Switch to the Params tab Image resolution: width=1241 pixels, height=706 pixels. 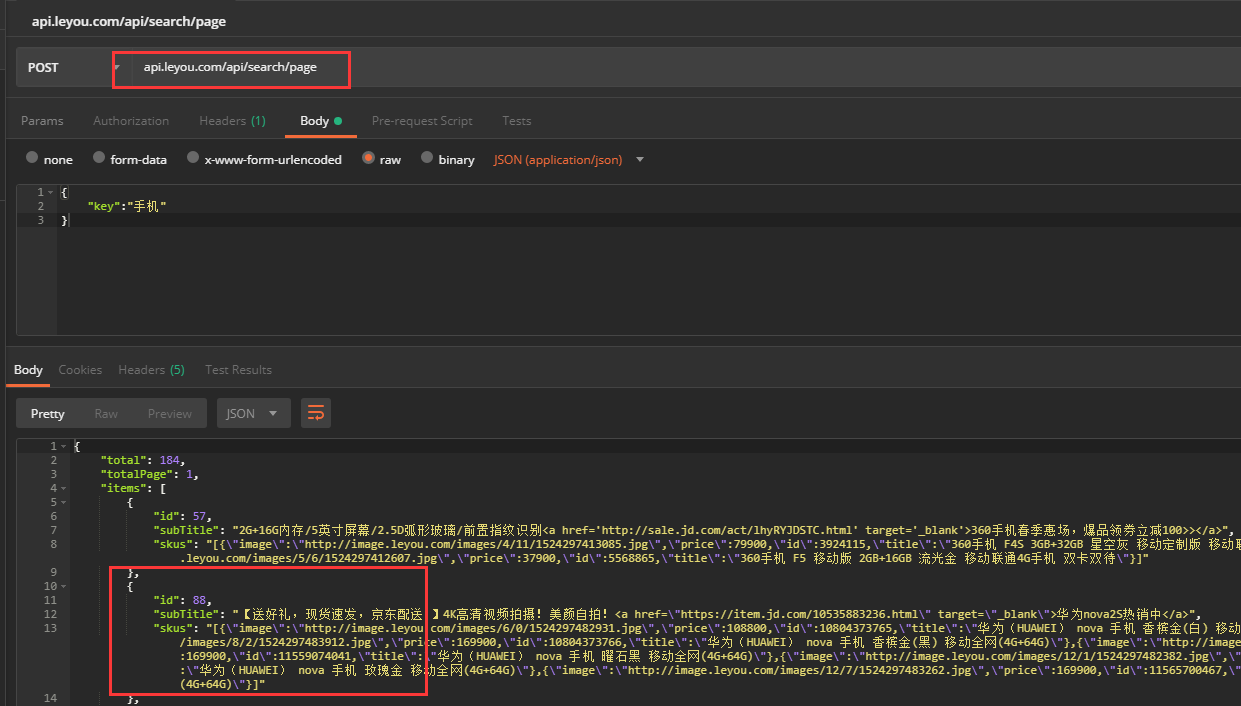point(42,121)
